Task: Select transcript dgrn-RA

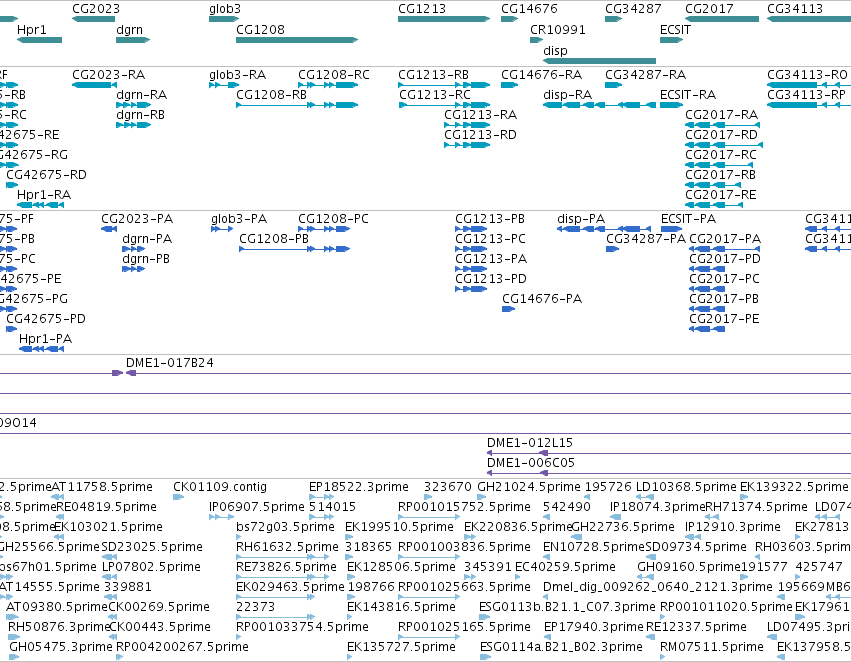Action: tap(133, 105)
